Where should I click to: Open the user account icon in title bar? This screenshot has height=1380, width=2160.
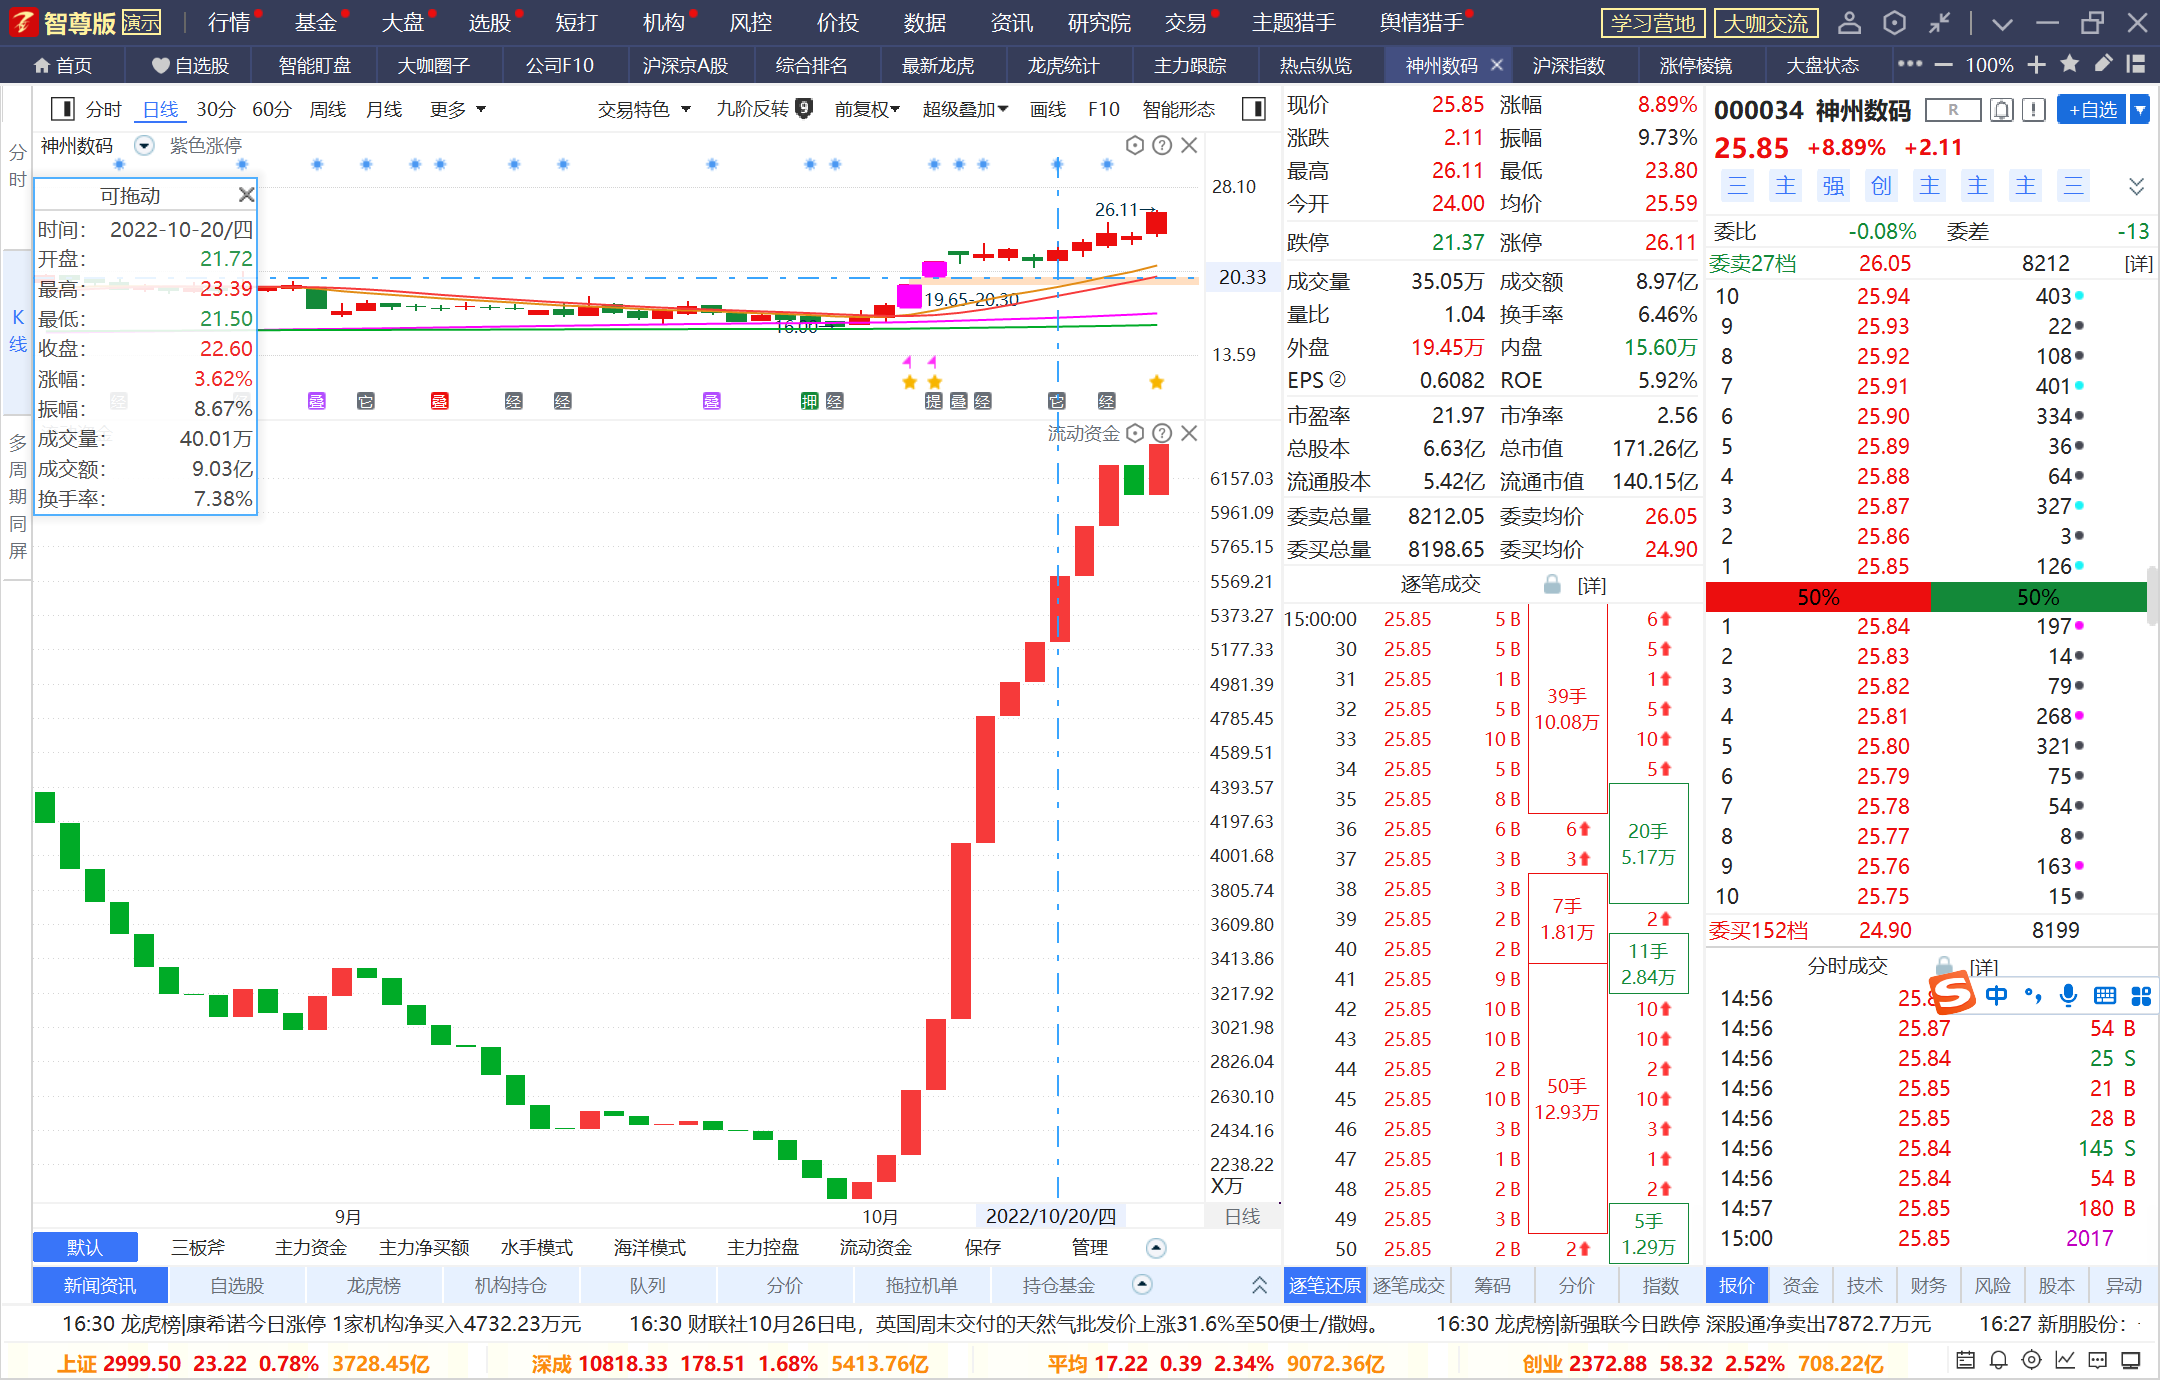(x=1849, y=22)
